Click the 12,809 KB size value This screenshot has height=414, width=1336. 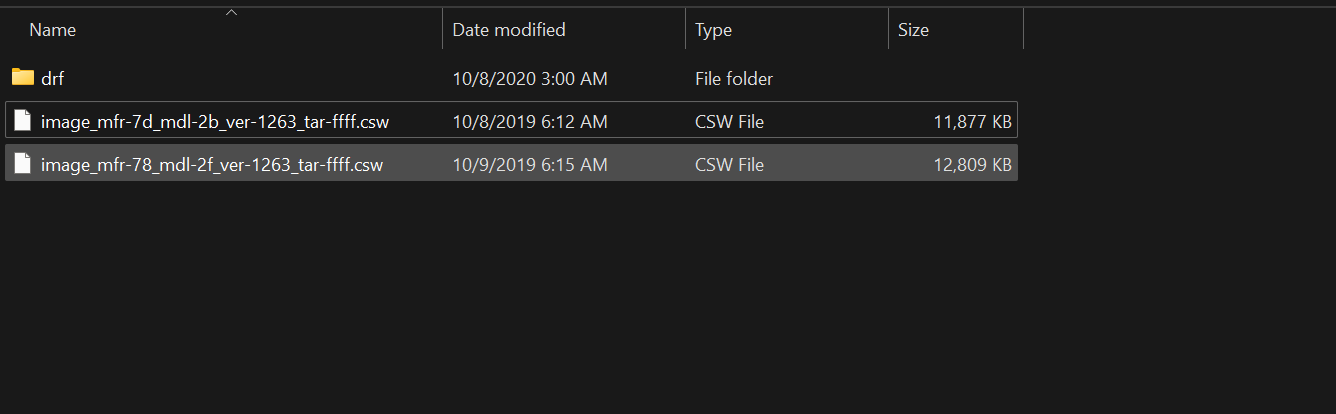(972, 164)
